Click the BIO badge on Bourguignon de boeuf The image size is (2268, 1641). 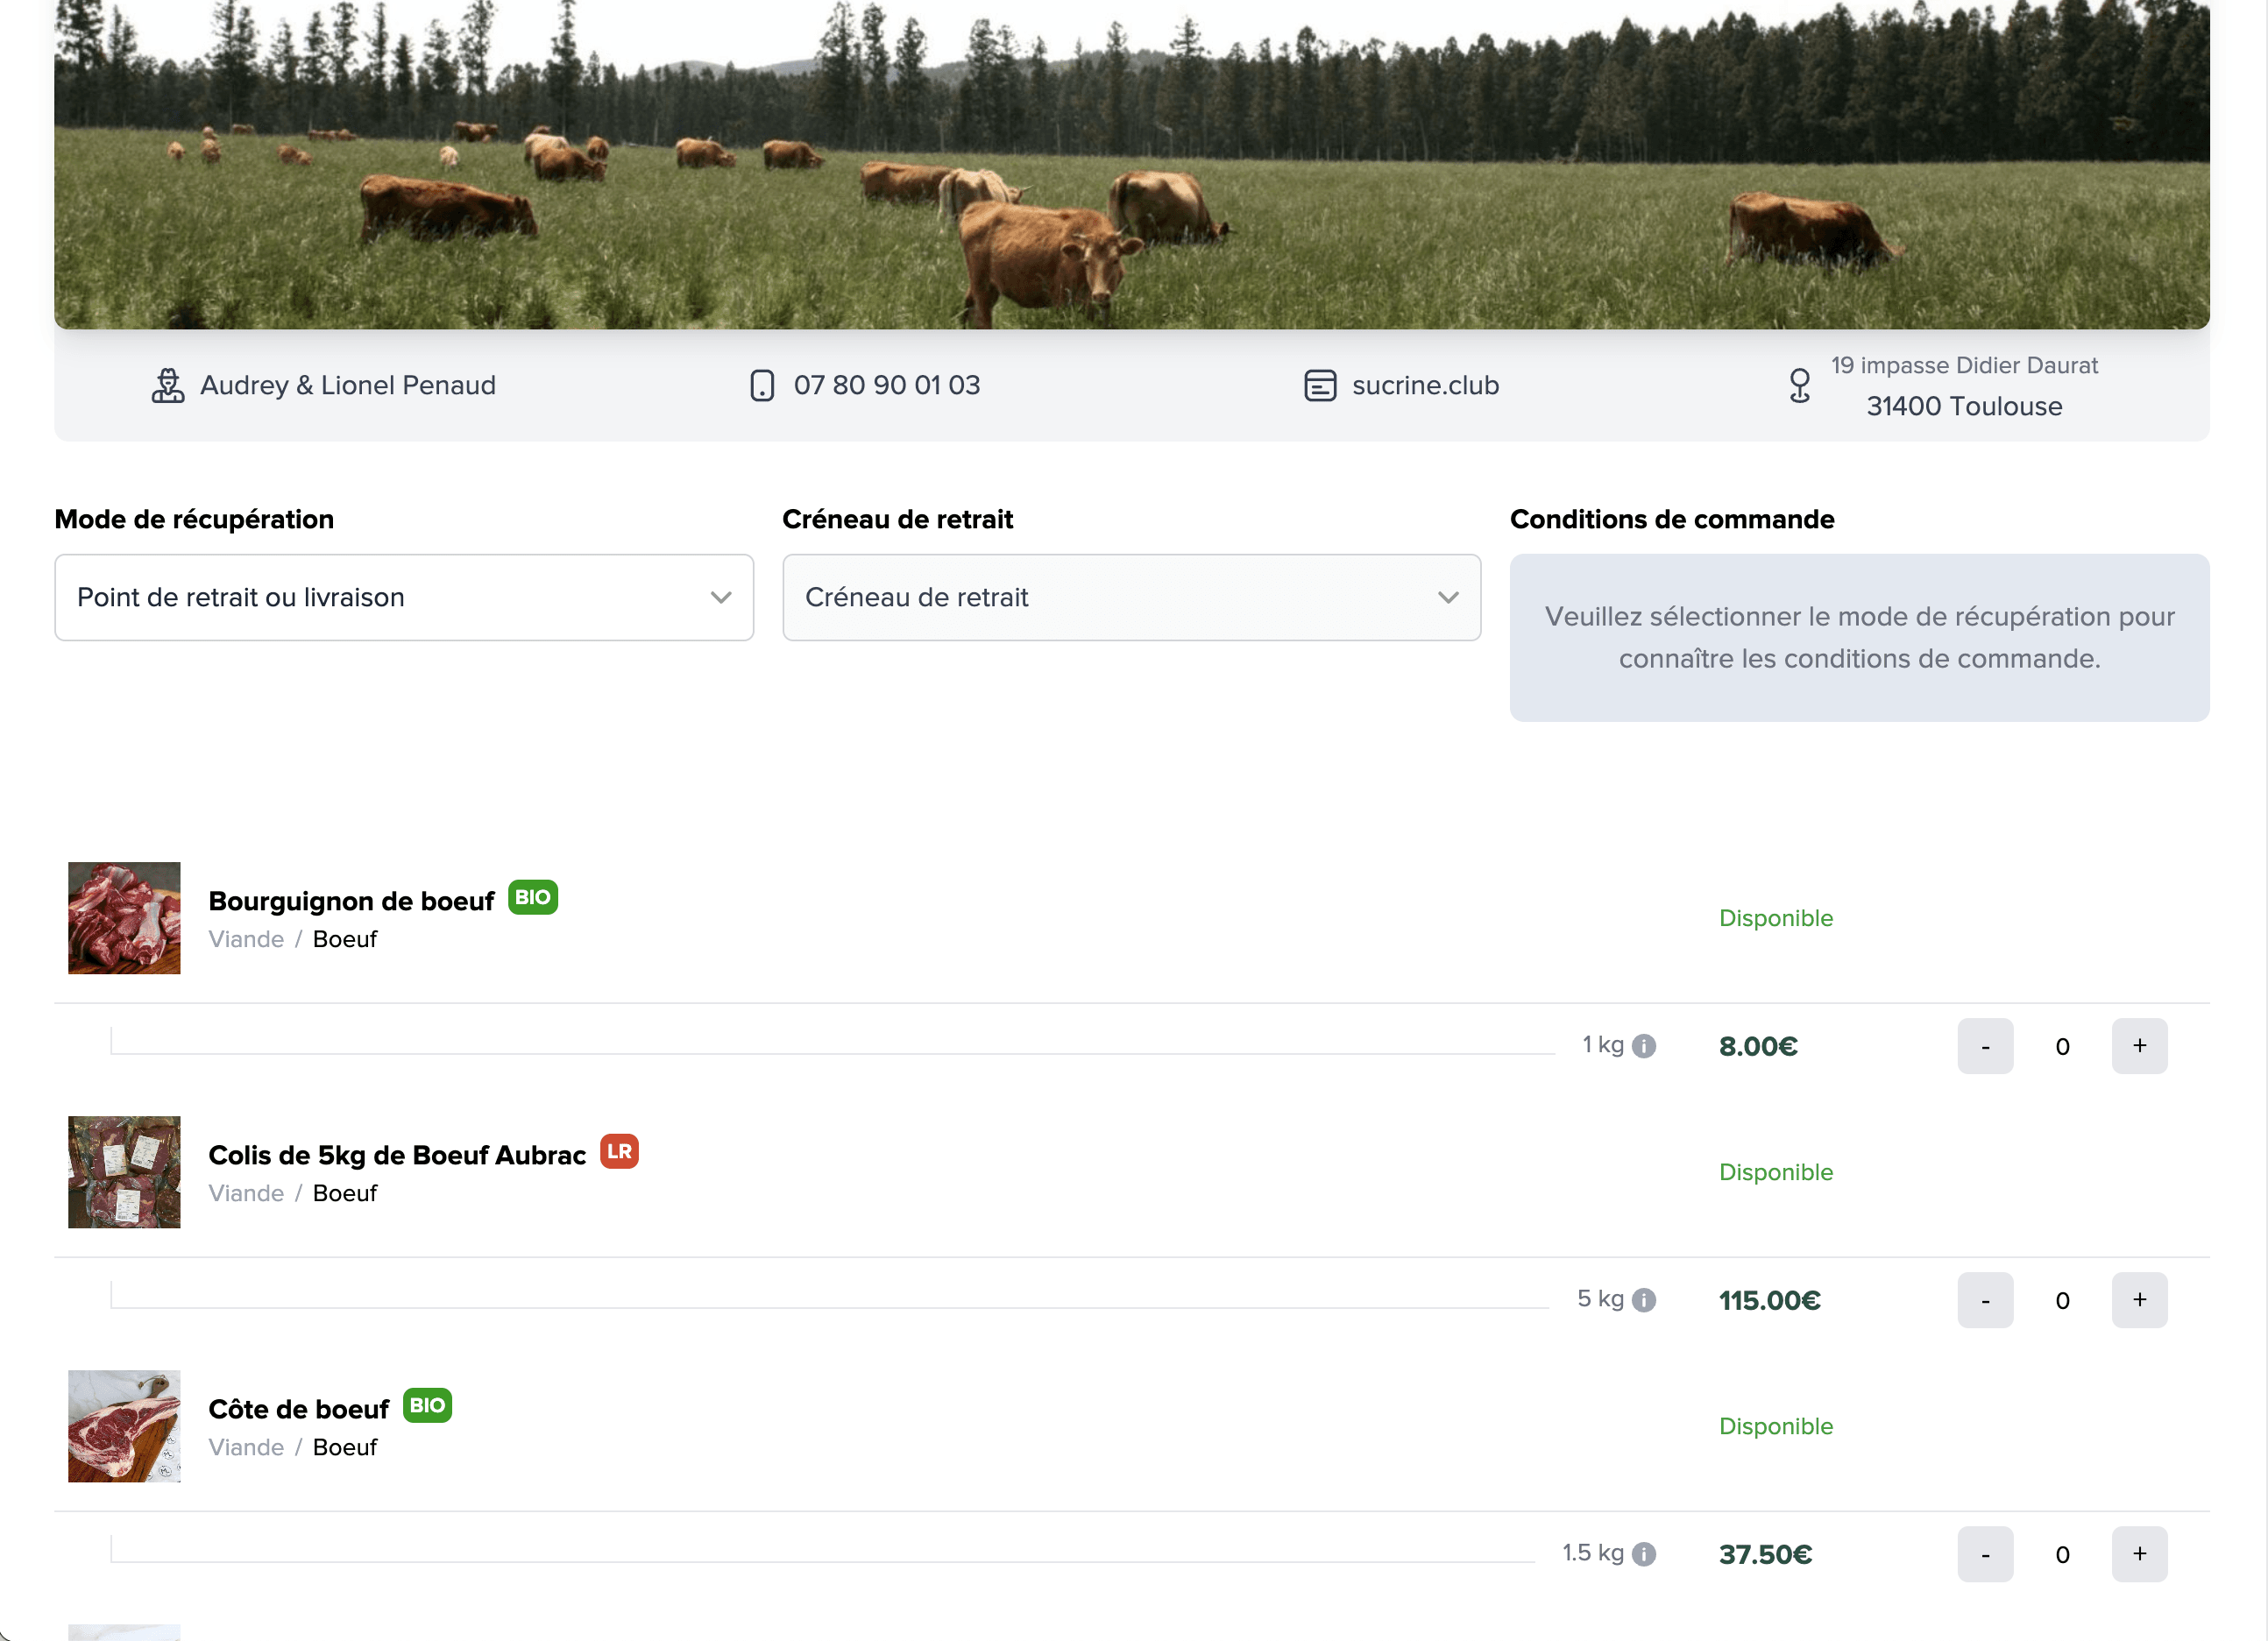[533, 897]
